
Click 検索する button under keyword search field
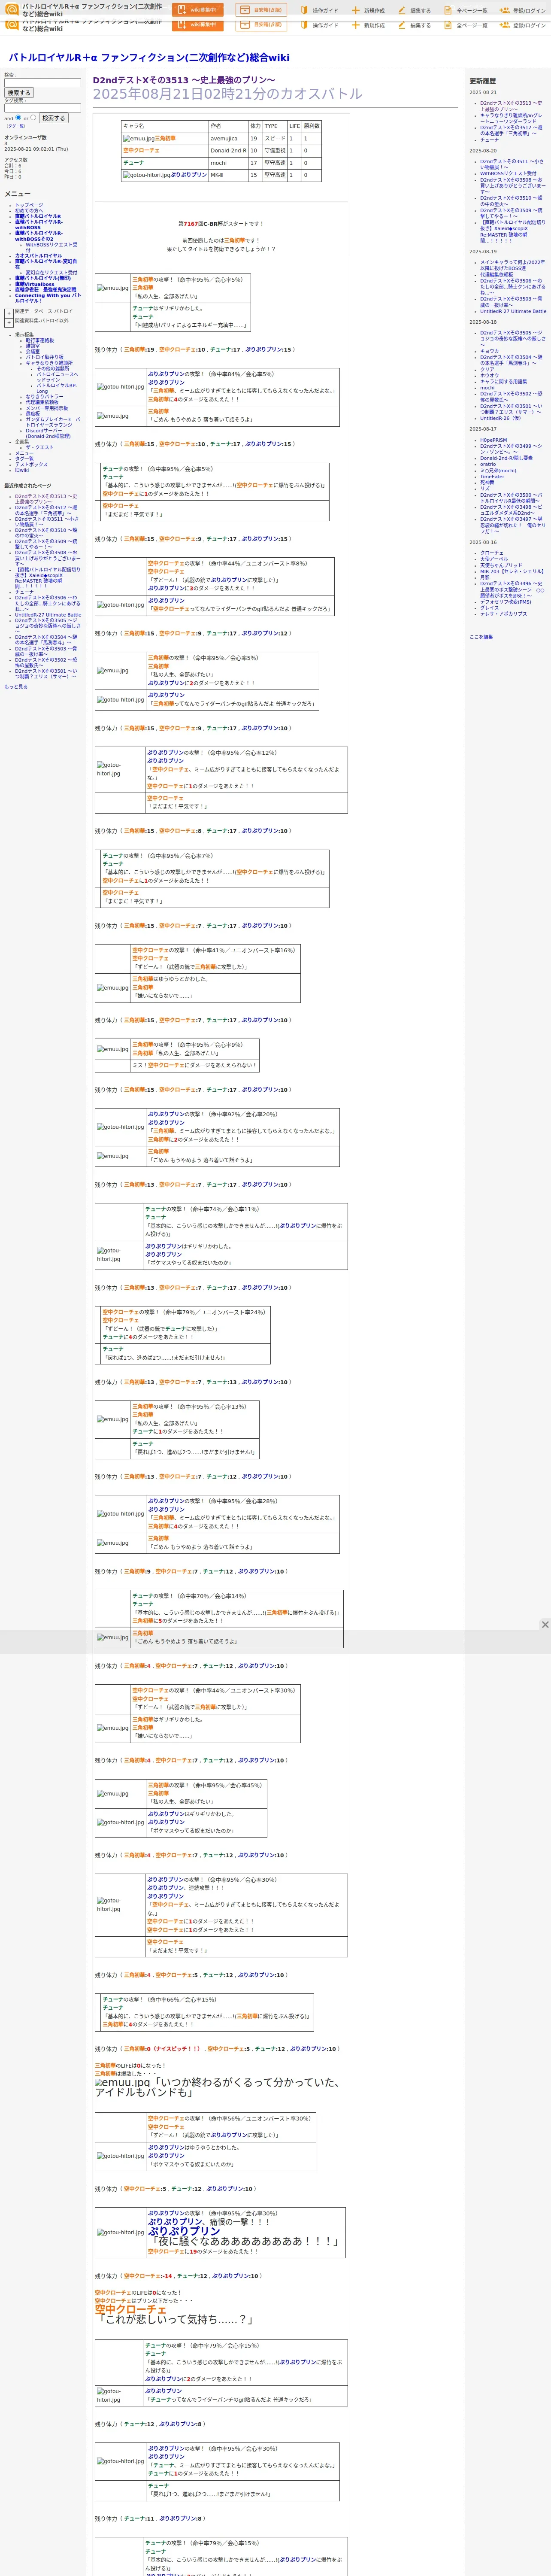(18, 93)
